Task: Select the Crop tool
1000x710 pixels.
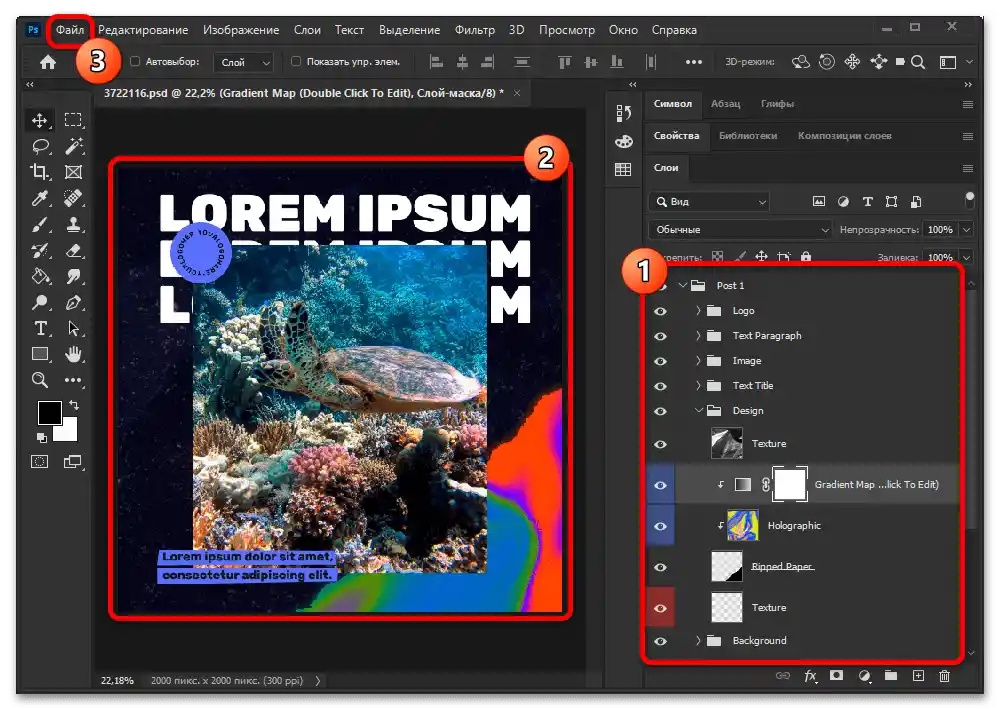Action: tap(41, 172)
